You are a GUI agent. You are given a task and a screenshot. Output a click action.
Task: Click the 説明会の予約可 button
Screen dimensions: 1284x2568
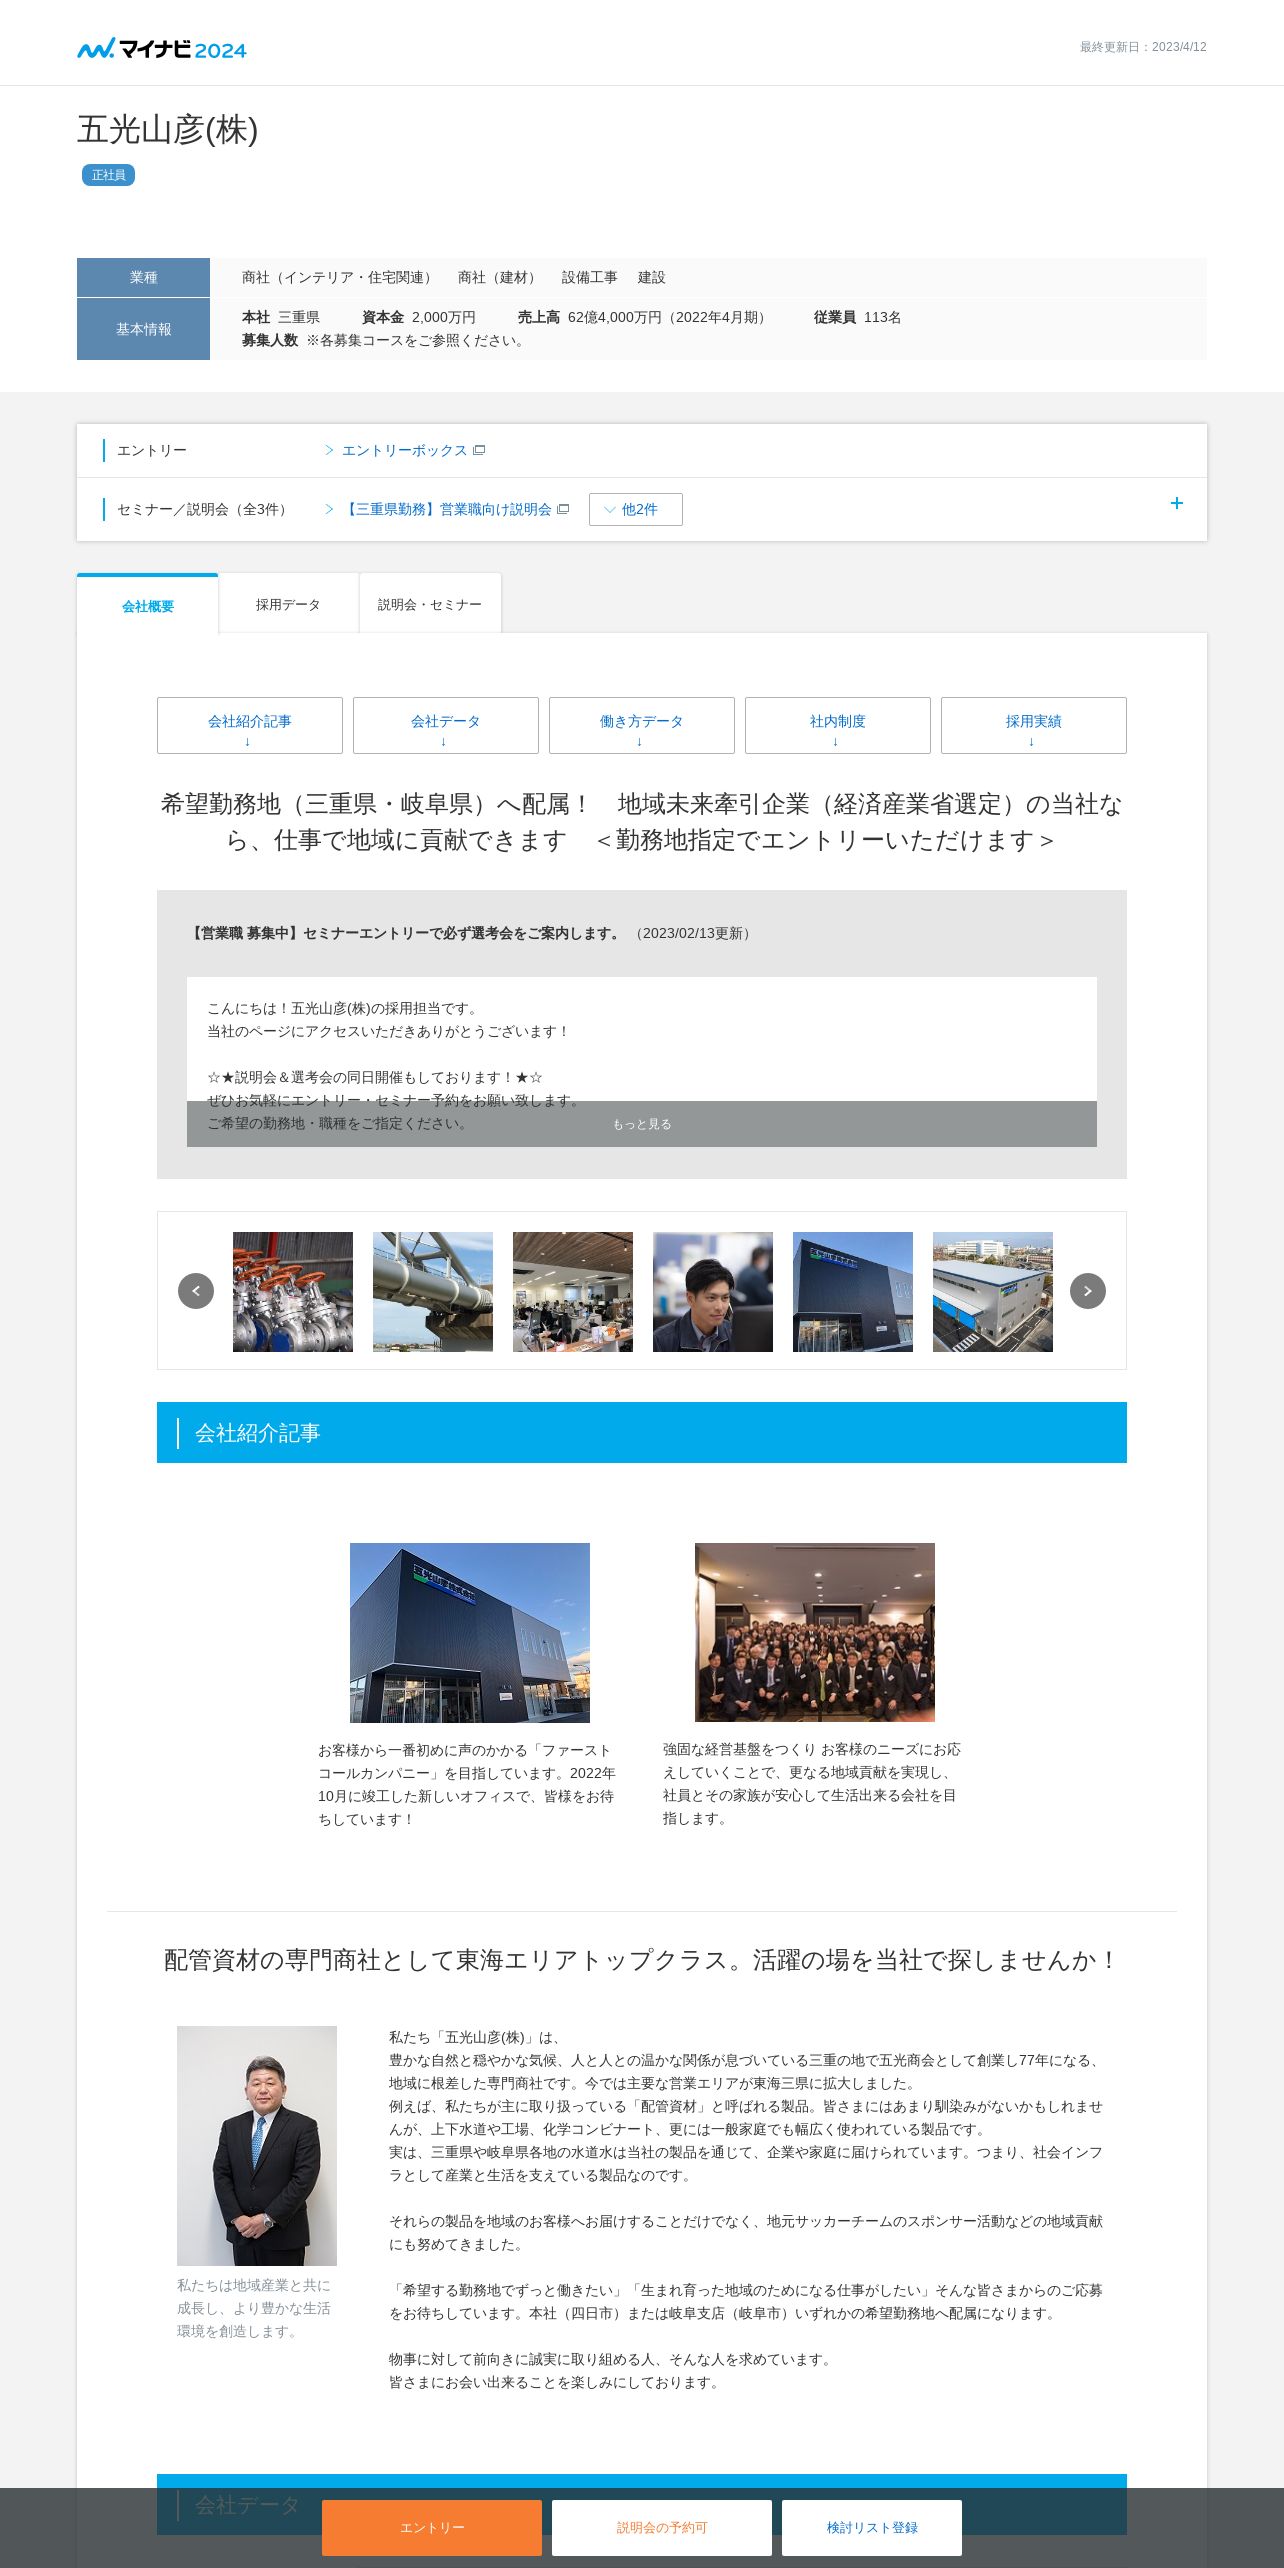click(x=662, y=2528)
